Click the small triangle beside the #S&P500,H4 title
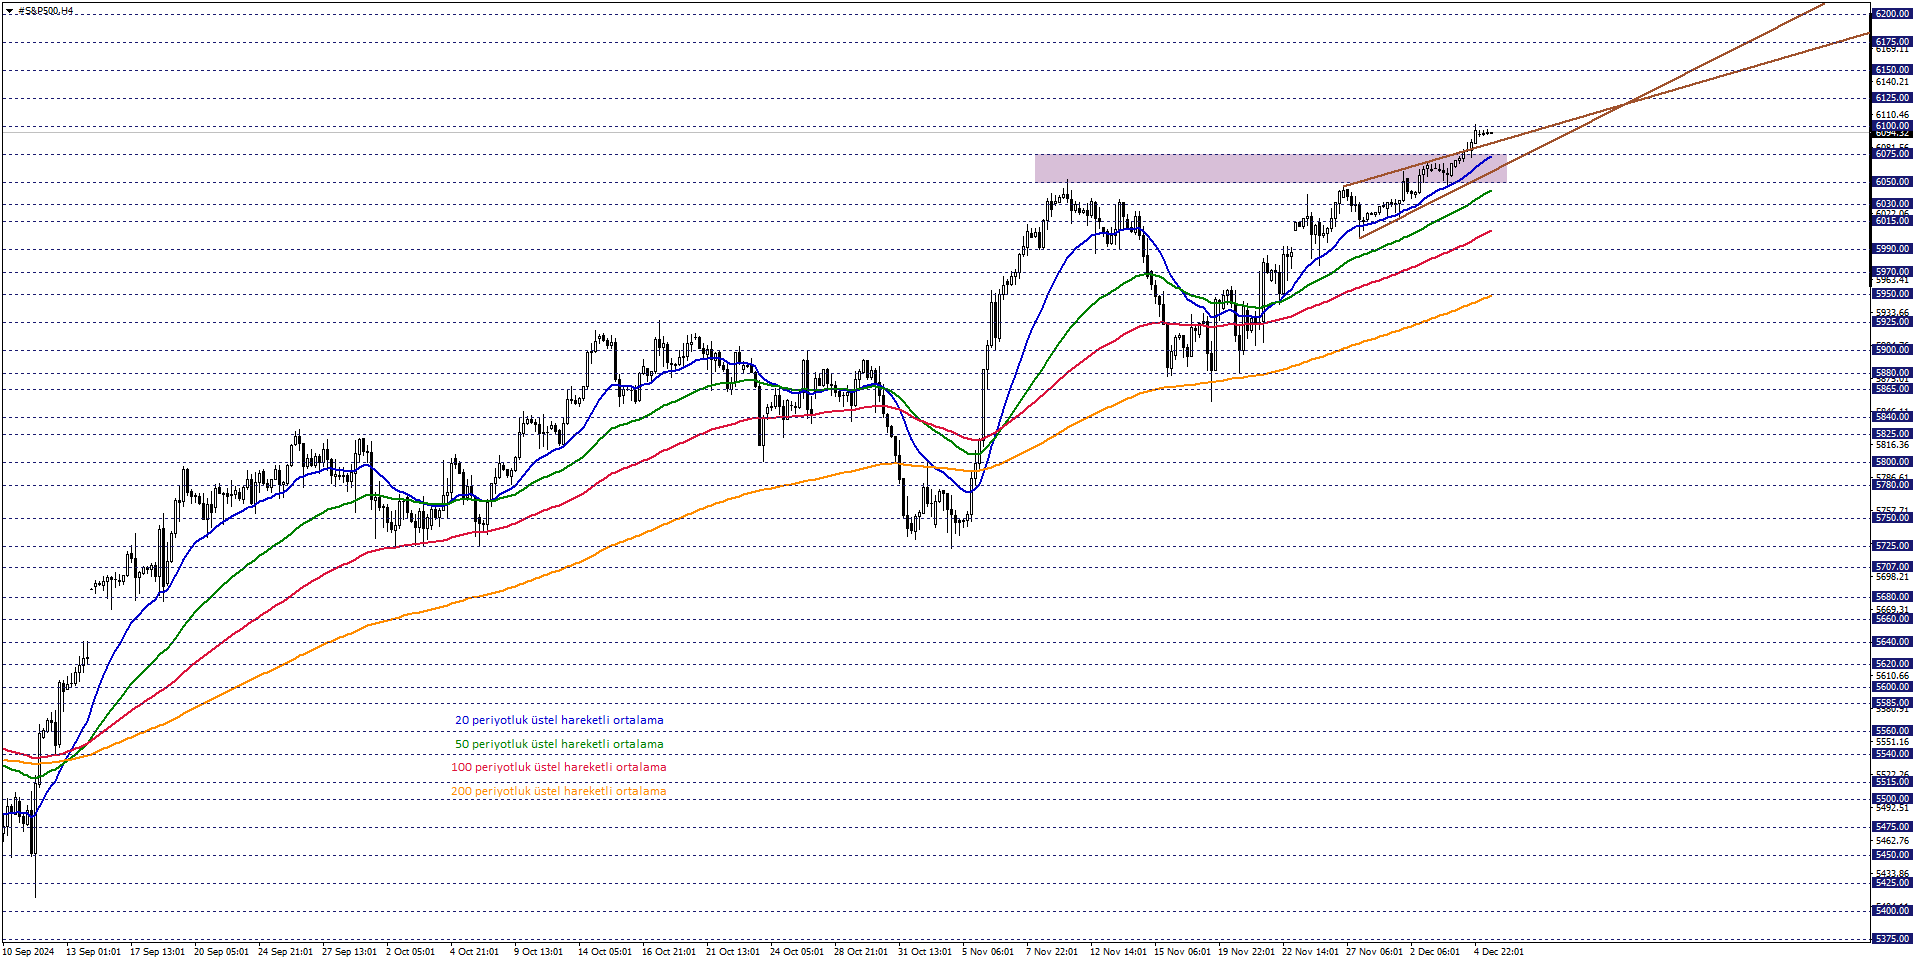The height and width of the screenshot is (963, 1916). point(9,11)
